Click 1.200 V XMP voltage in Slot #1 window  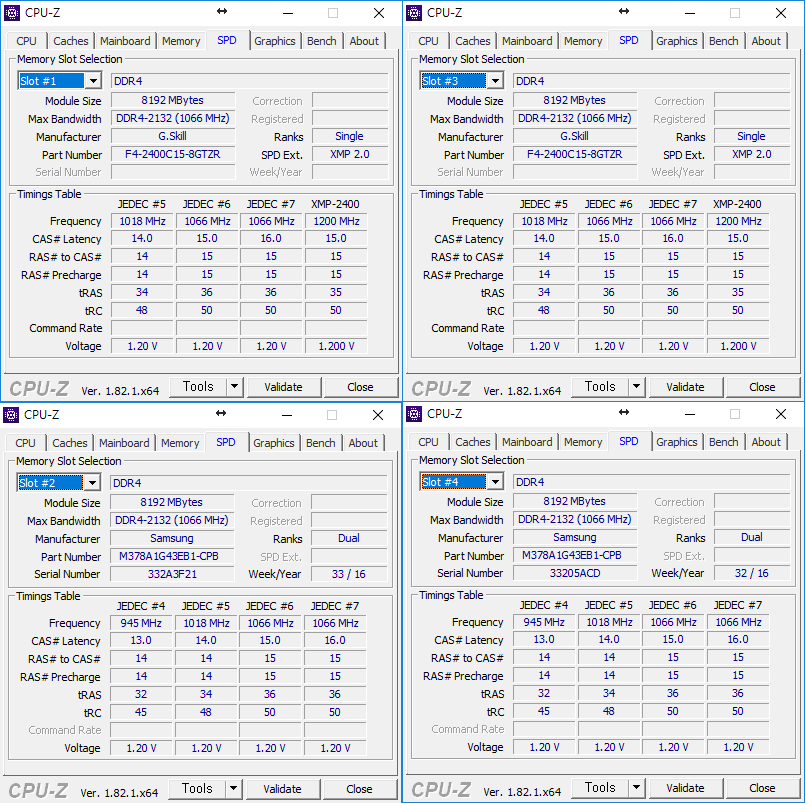336,346
